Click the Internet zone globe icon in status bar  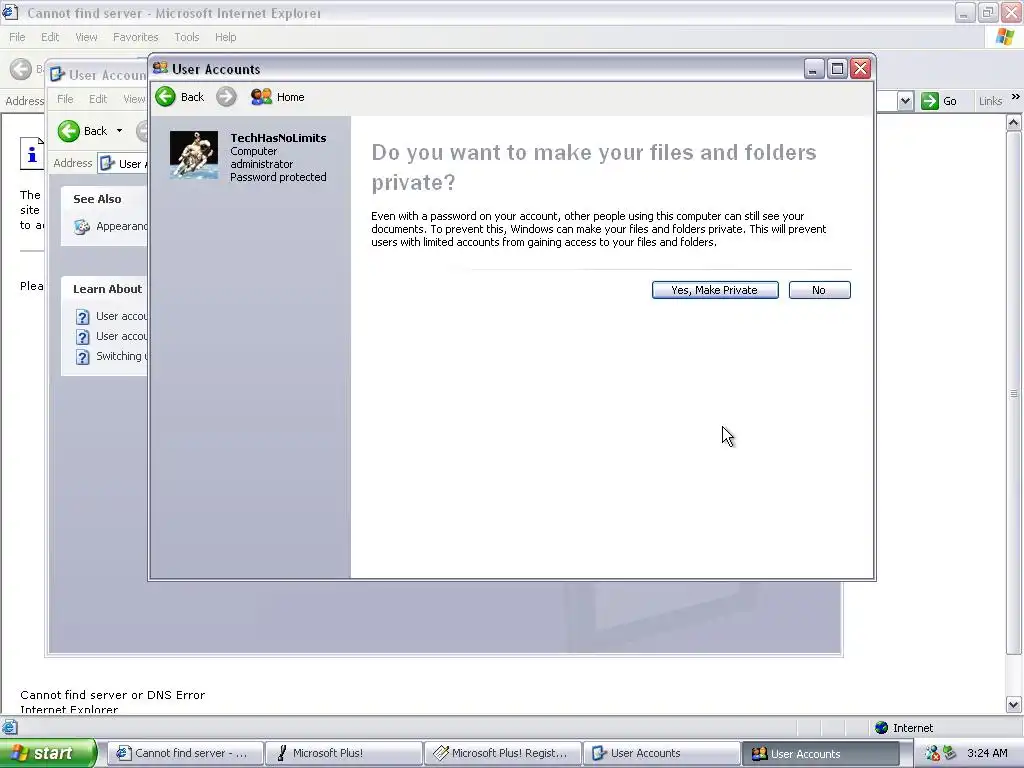pyautogui.click(x=881, y=728)
